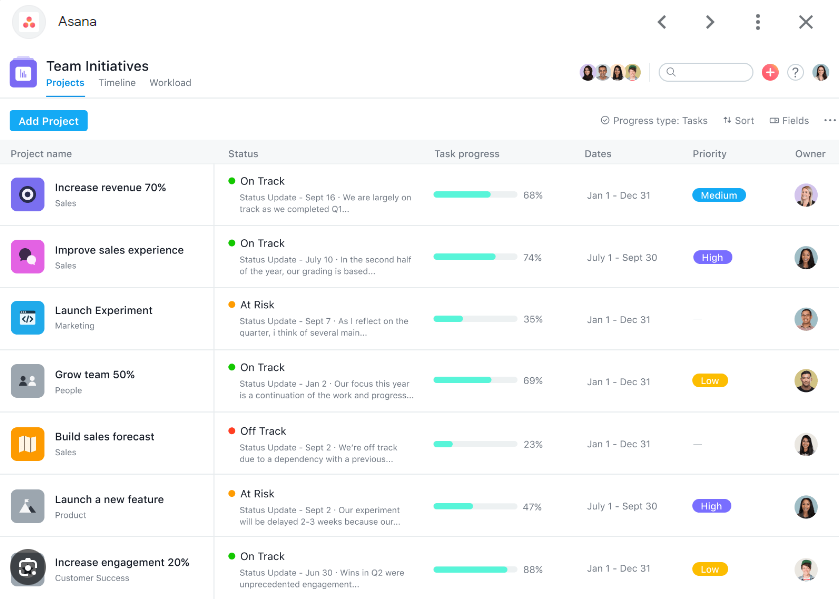Switch to the Projects tab
The height and width of the screenshot is (604, 839).
coord(65,83)
